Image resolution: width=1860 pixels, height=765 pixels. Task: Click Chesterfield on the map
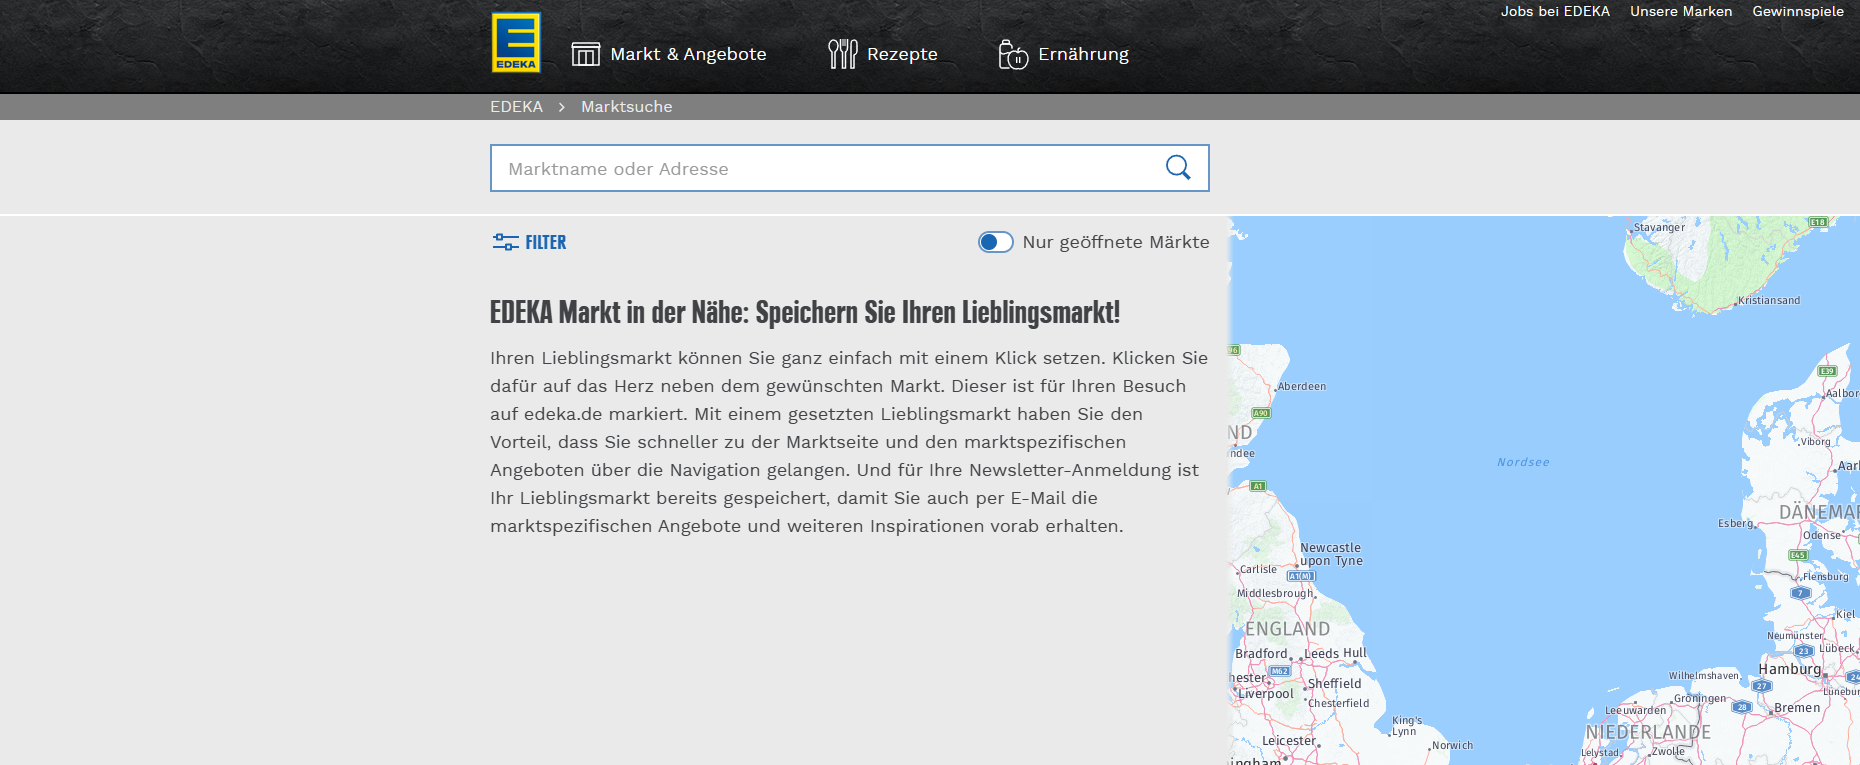point(1339,703)
